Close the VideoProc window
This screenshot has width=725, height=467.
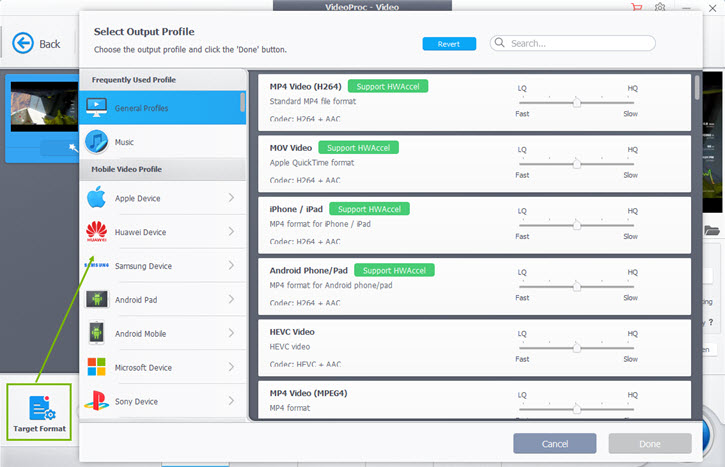713,8
